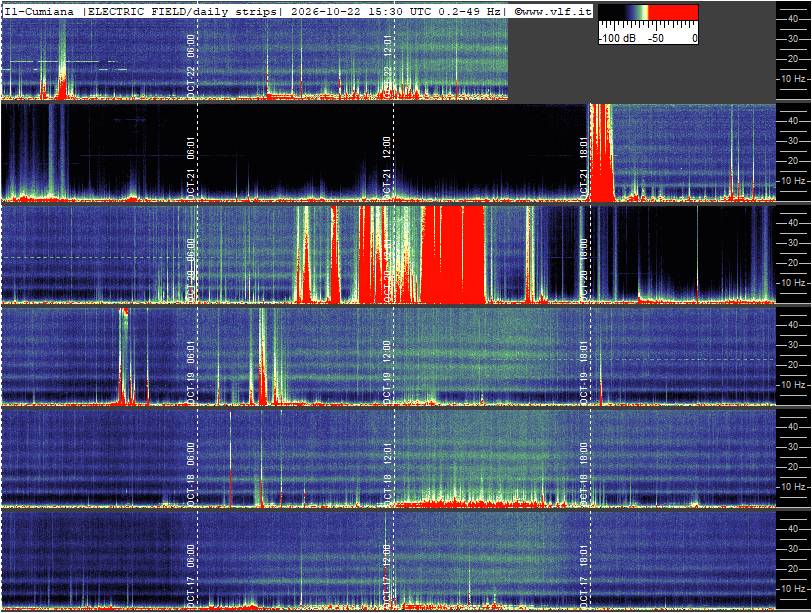Open the ©www.vlf.it website credit

click(553, 12)
